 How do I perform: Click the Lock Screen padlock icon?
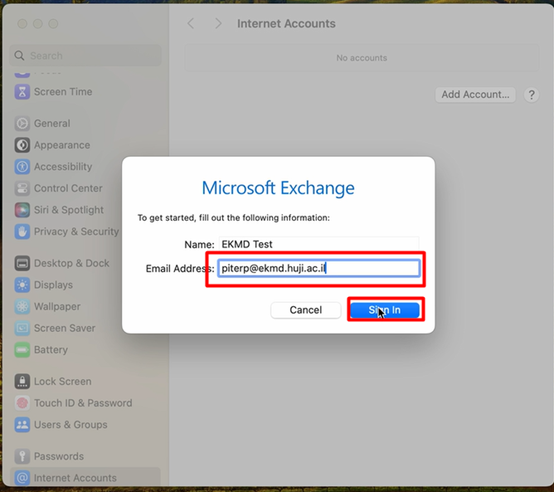pos(22,381)
